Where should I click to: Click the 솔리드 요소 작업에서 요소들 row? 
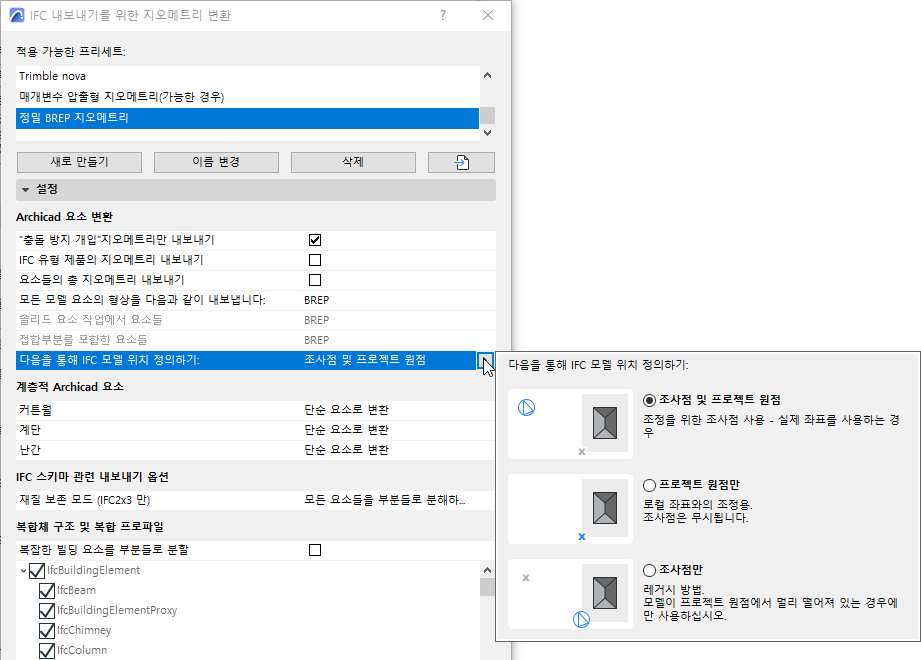click(256, 320)
